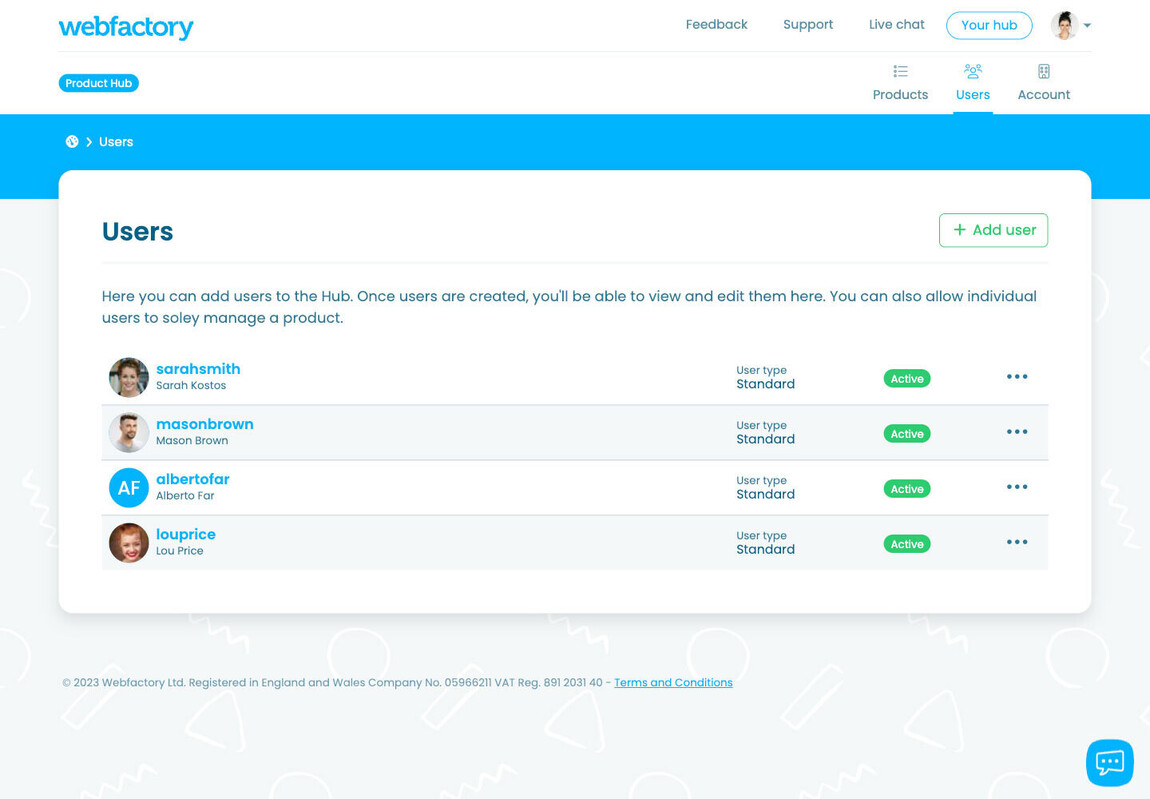Open the actions menu for louprice
The height and width of the screenshot is (799, 1150).
pyautogui.click(x=1017, y=542)
